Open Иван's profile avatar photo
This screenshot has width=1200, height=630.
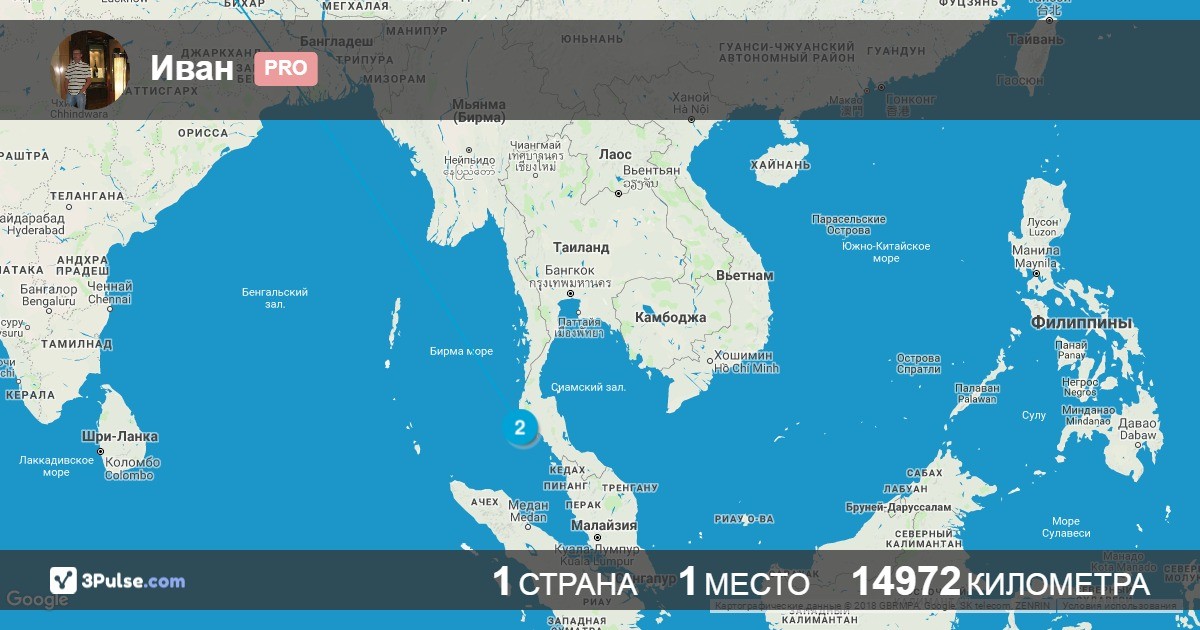coord(90,69)
